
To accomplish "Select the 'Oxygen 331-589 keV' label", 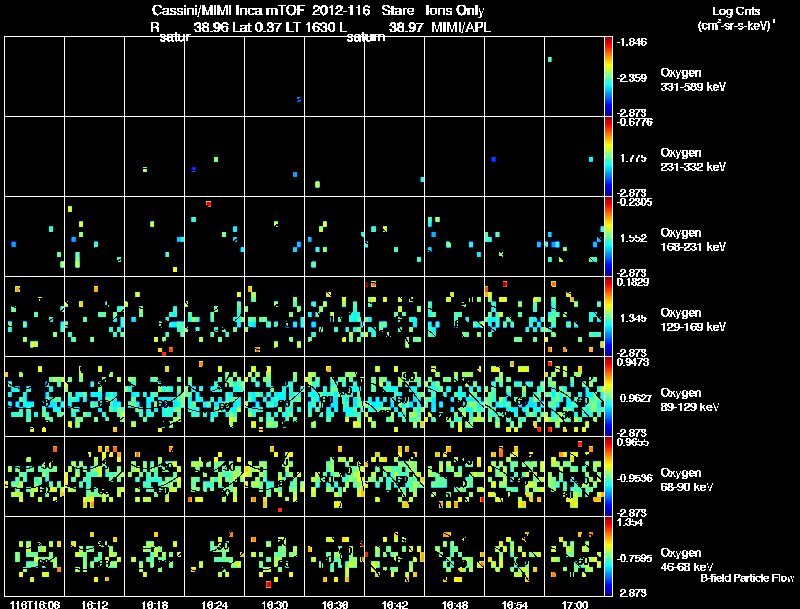I will tap(693, 80).
